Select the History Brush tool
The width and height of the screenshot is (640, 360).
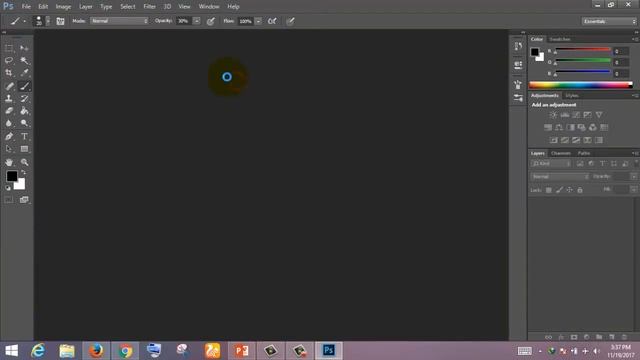(24, 98)
